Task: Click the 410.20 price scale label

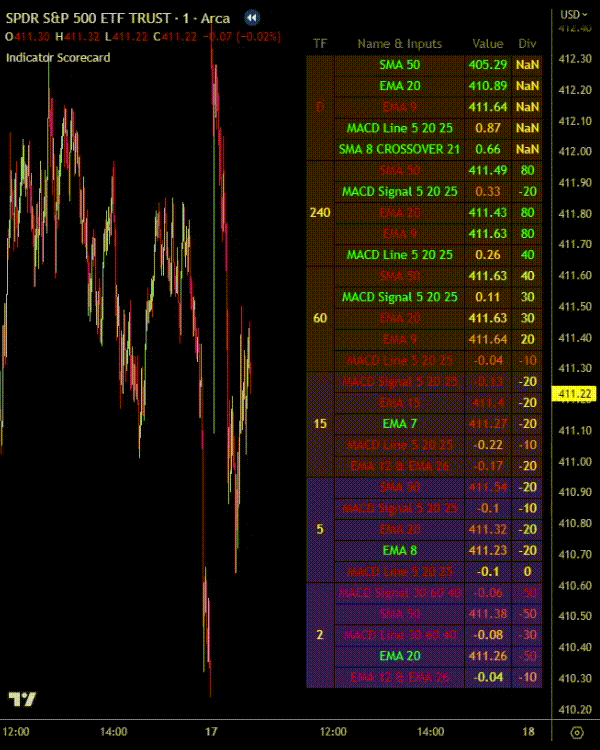Action: (575, 709)
